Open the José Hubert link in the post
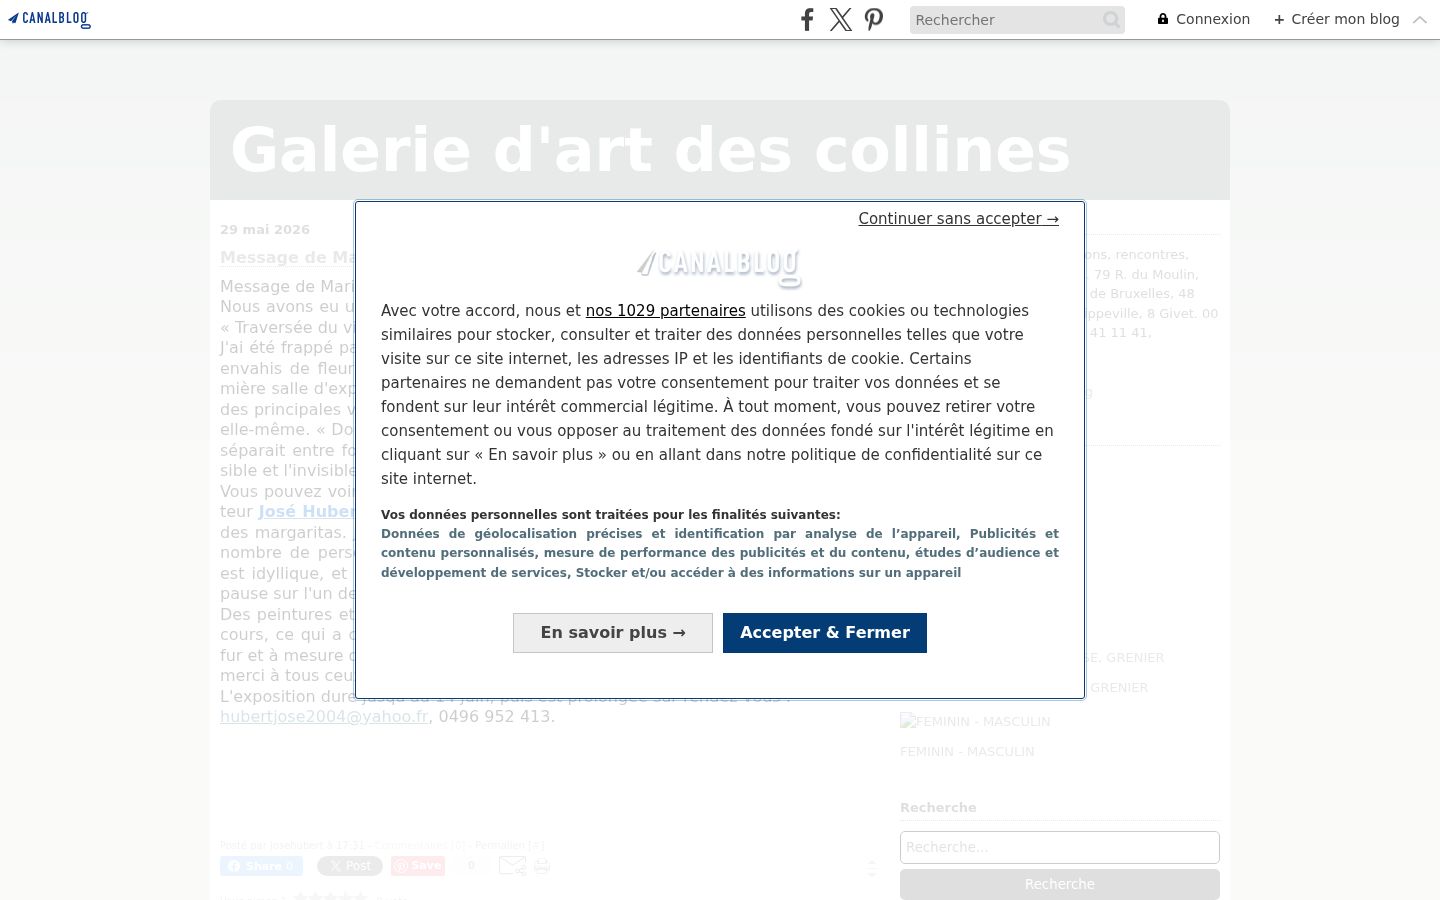 point(306,512)
